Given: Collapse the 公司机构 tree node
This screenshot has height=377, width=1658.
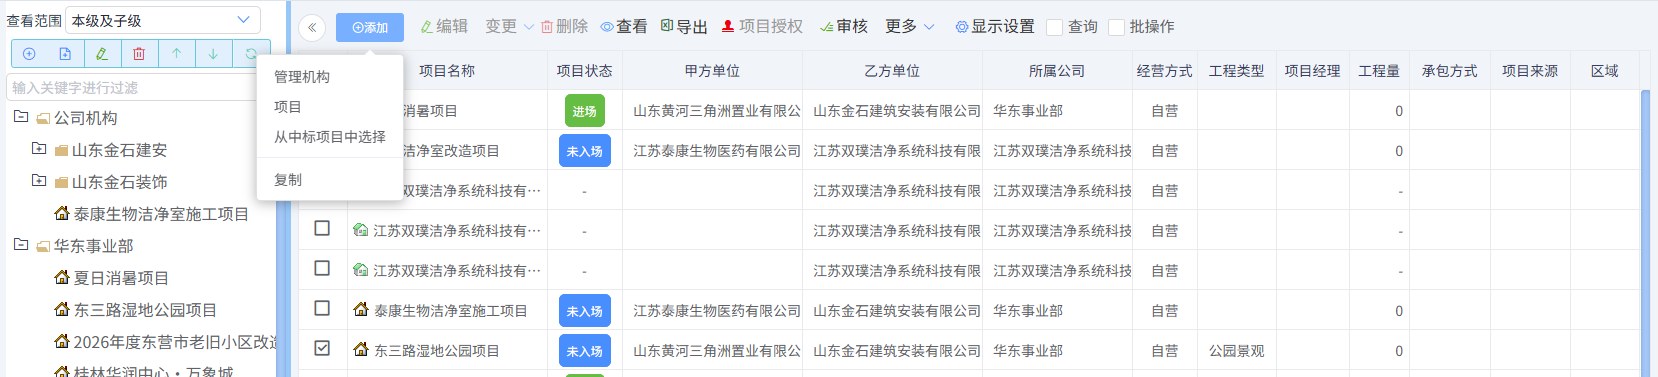Looking at the screenshot, I should (x=20, y=117).
